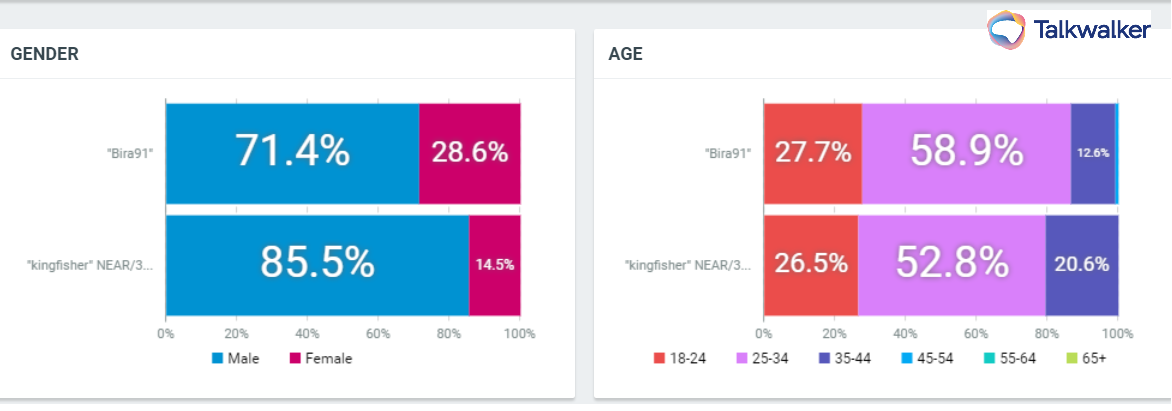Image resolution: width=1172 pixels, height=411 pixels.
Task: Select kingfisher 35-44 segment showing 20.6%
Action: pyautogui.click(x=1080, y=263)
